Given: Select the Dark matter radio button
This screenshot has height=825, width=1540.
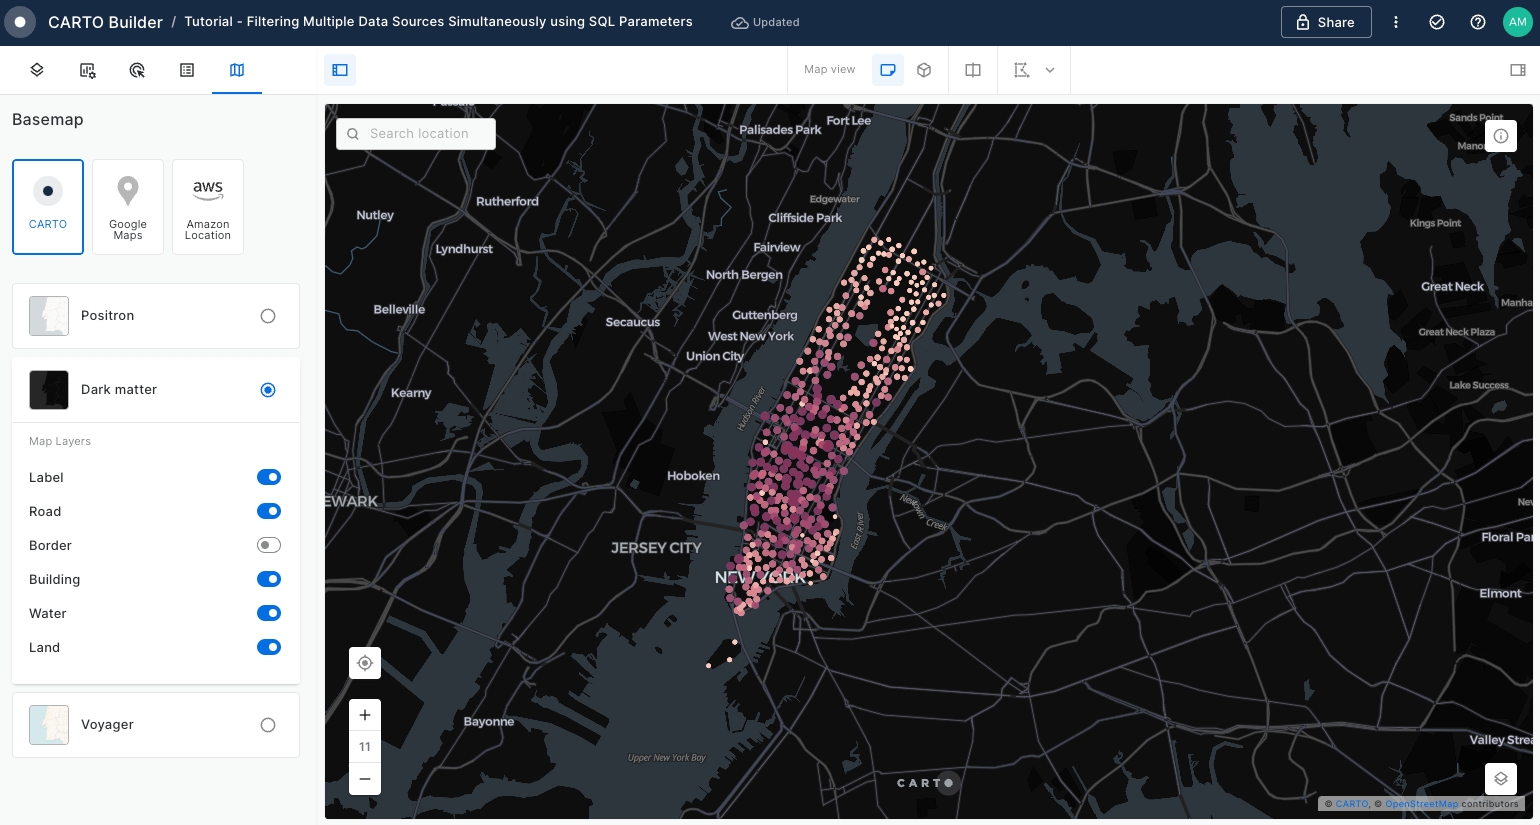Looking at the screenshot, I should pyautogui.click(x=268, y=390).
